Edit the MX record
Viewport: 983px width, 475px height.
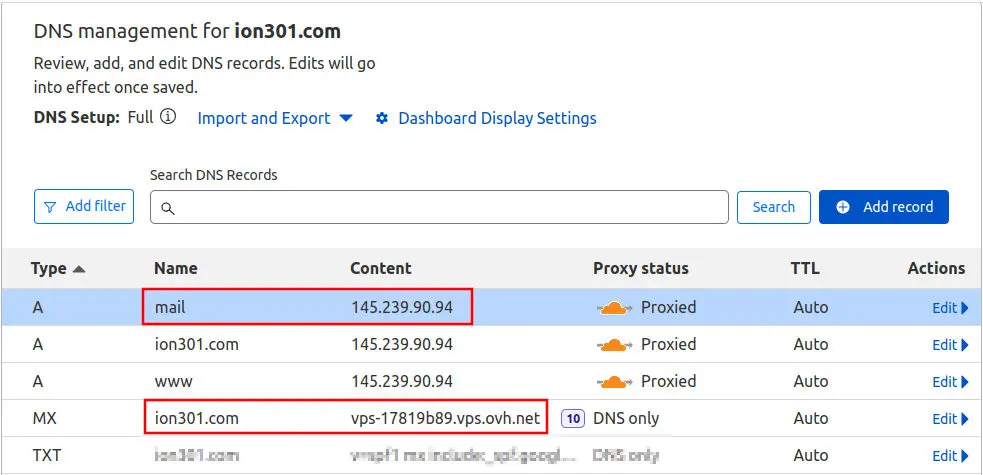click(950, 419)
